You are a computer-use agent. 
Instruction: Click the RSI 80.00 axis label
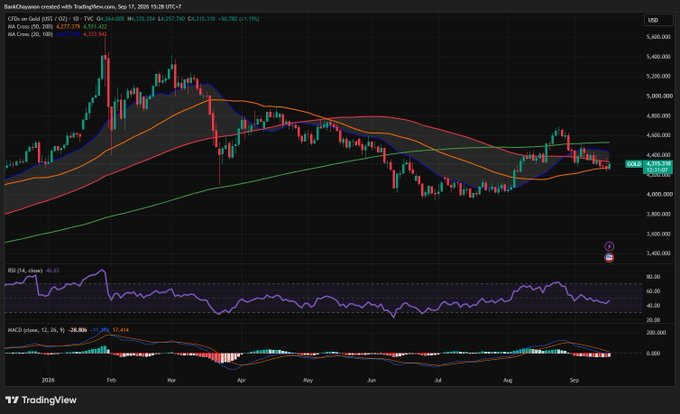tap(653, 277)
